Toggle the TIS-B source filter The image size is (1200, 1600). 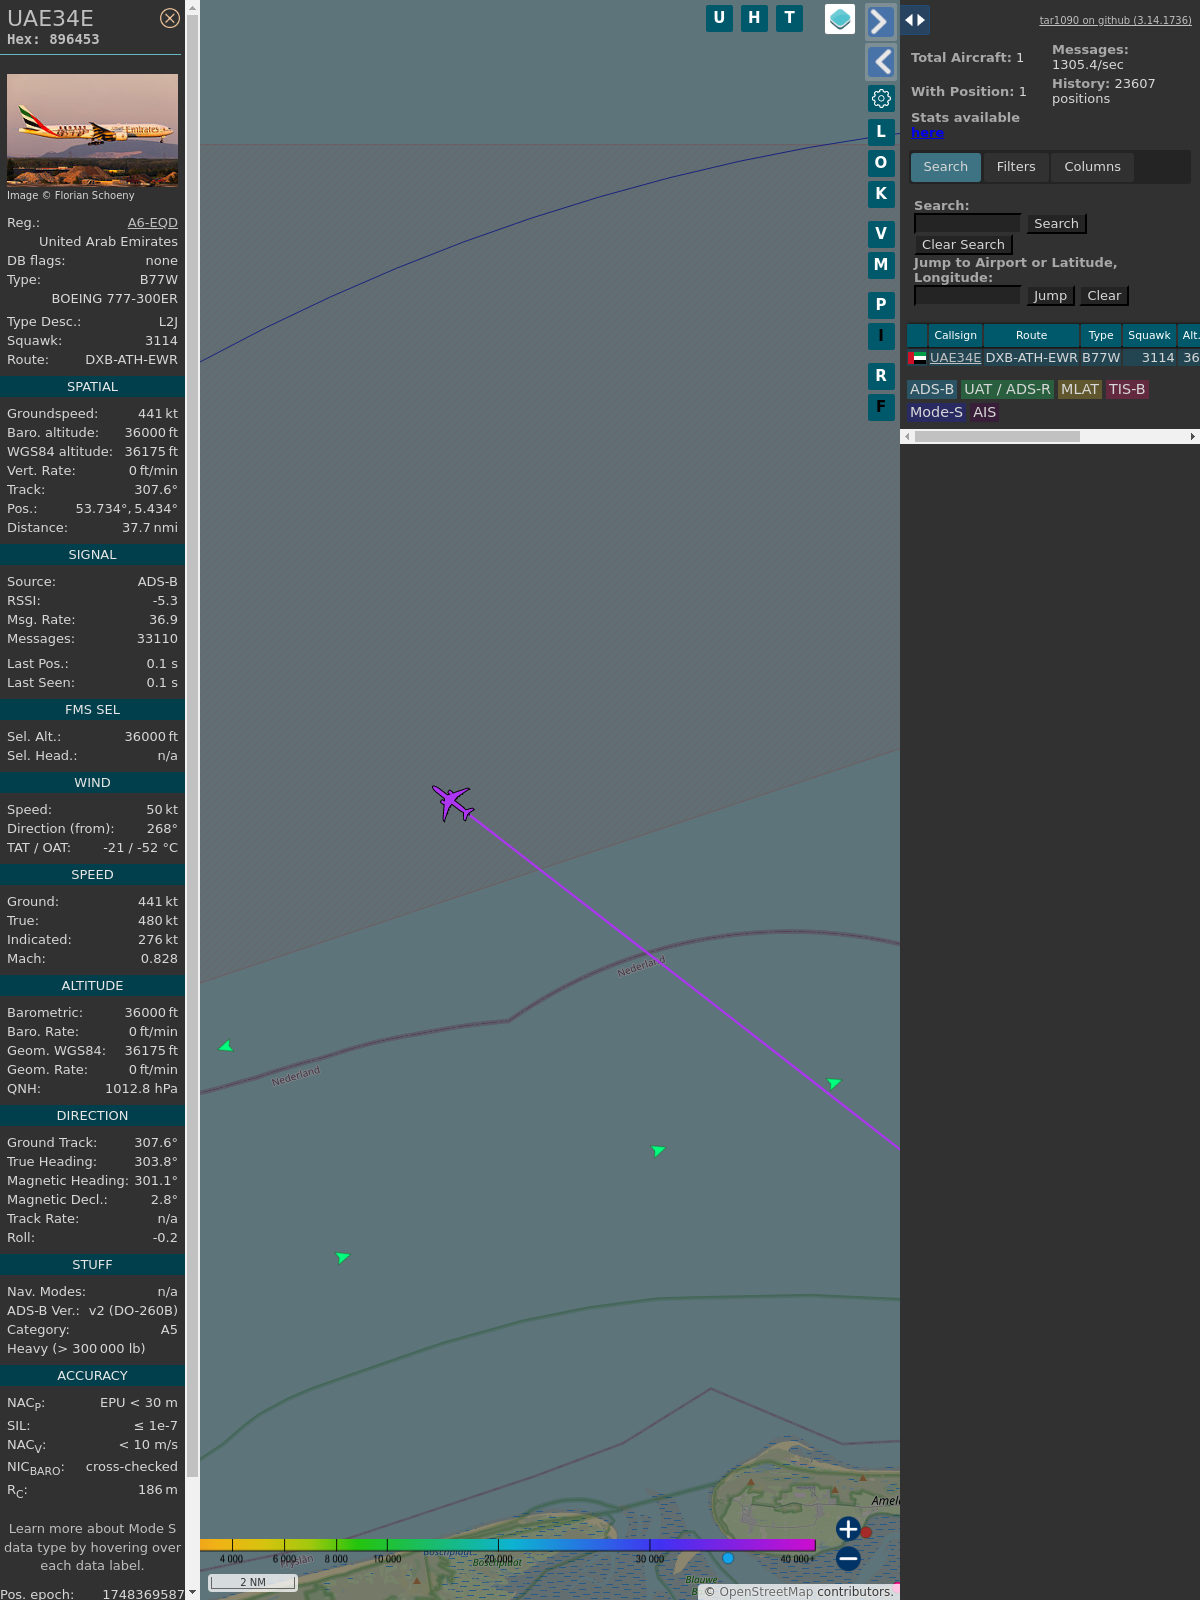1127,390
